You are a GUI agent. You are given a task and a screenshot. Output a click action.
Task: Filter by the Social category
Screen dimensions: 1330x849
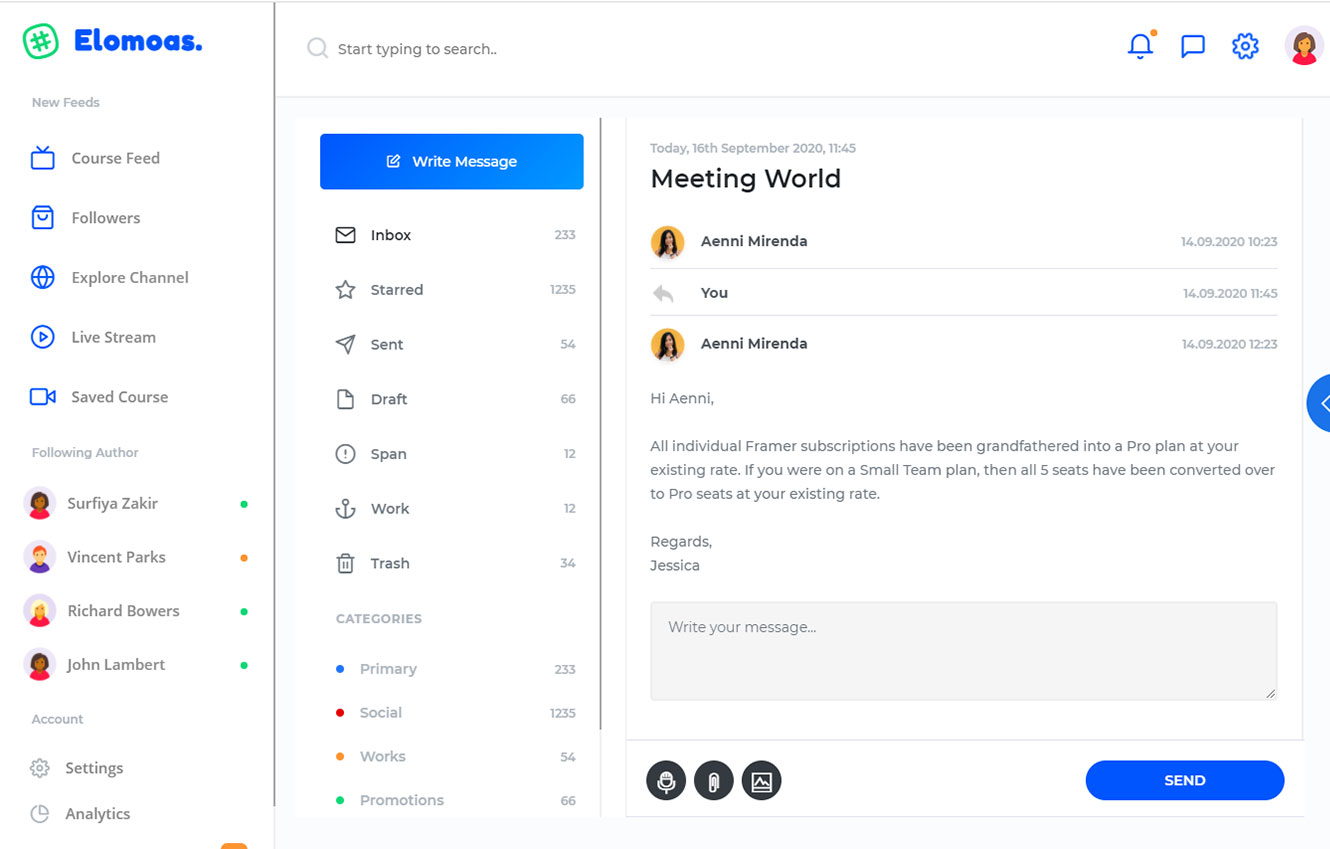pos(380,713)
